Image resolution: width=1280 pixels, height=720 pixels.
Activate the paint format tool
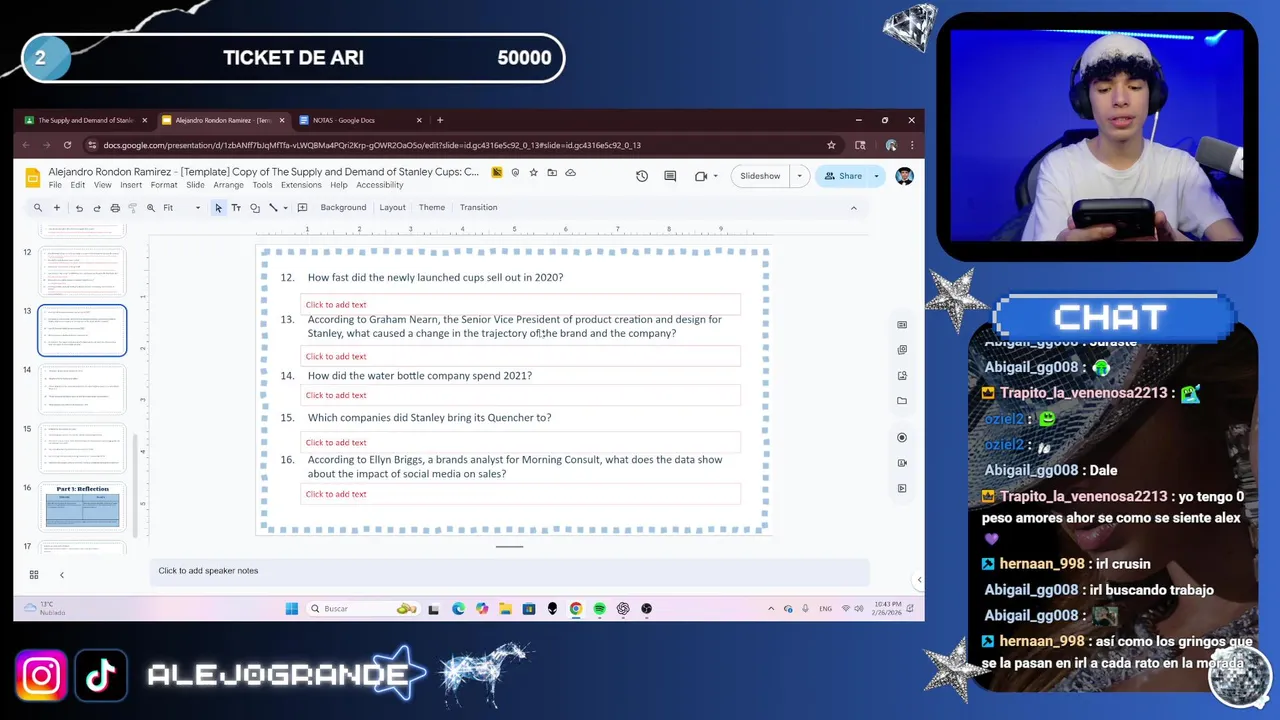pyautogui.click(x=133, y=208)
